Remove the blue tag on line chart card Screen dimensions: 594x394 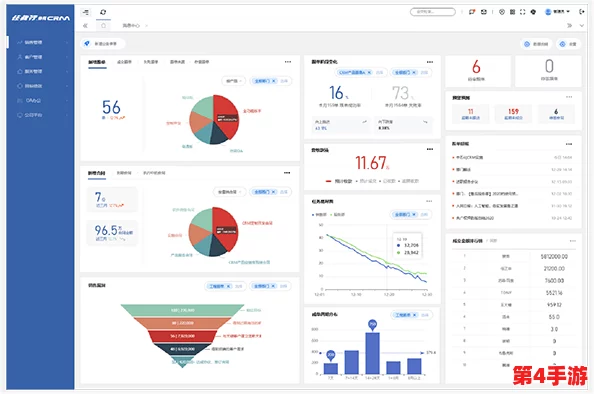pyautogui.click(x=414, y=215)
